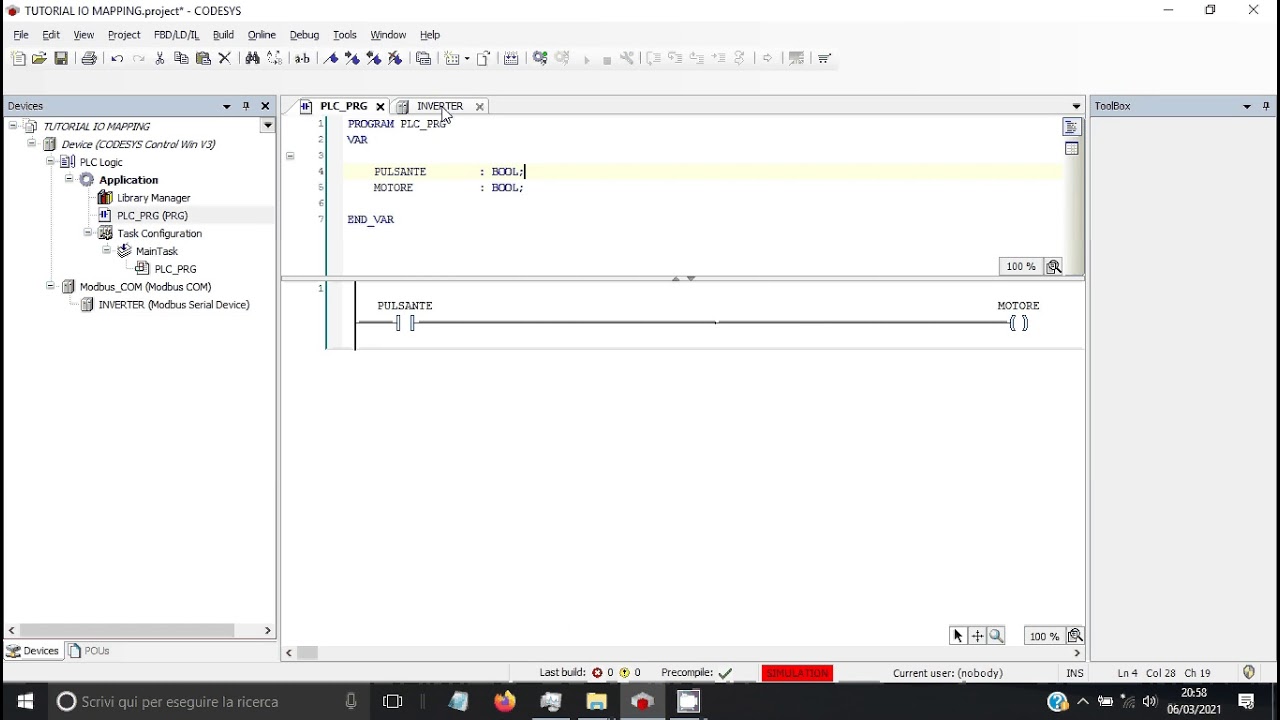Image resolution: width=1280 pixels, height=720 pixels.
Task: Open the editor tab list dropdown
Action: click(x=1076, y=106)
